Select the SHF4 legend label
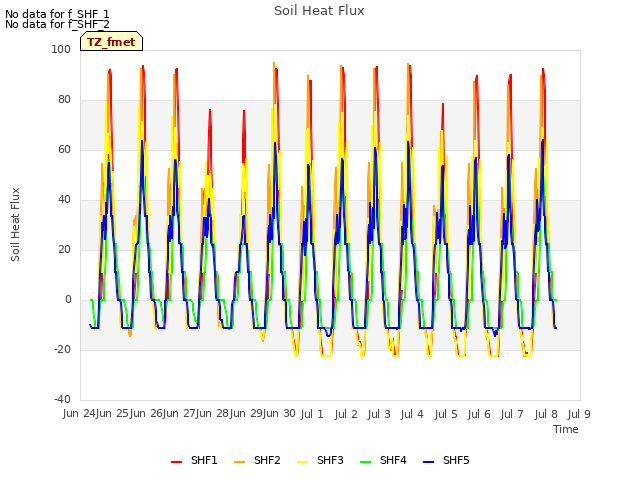This screenshot has height=480, width=640. point(393,460)
